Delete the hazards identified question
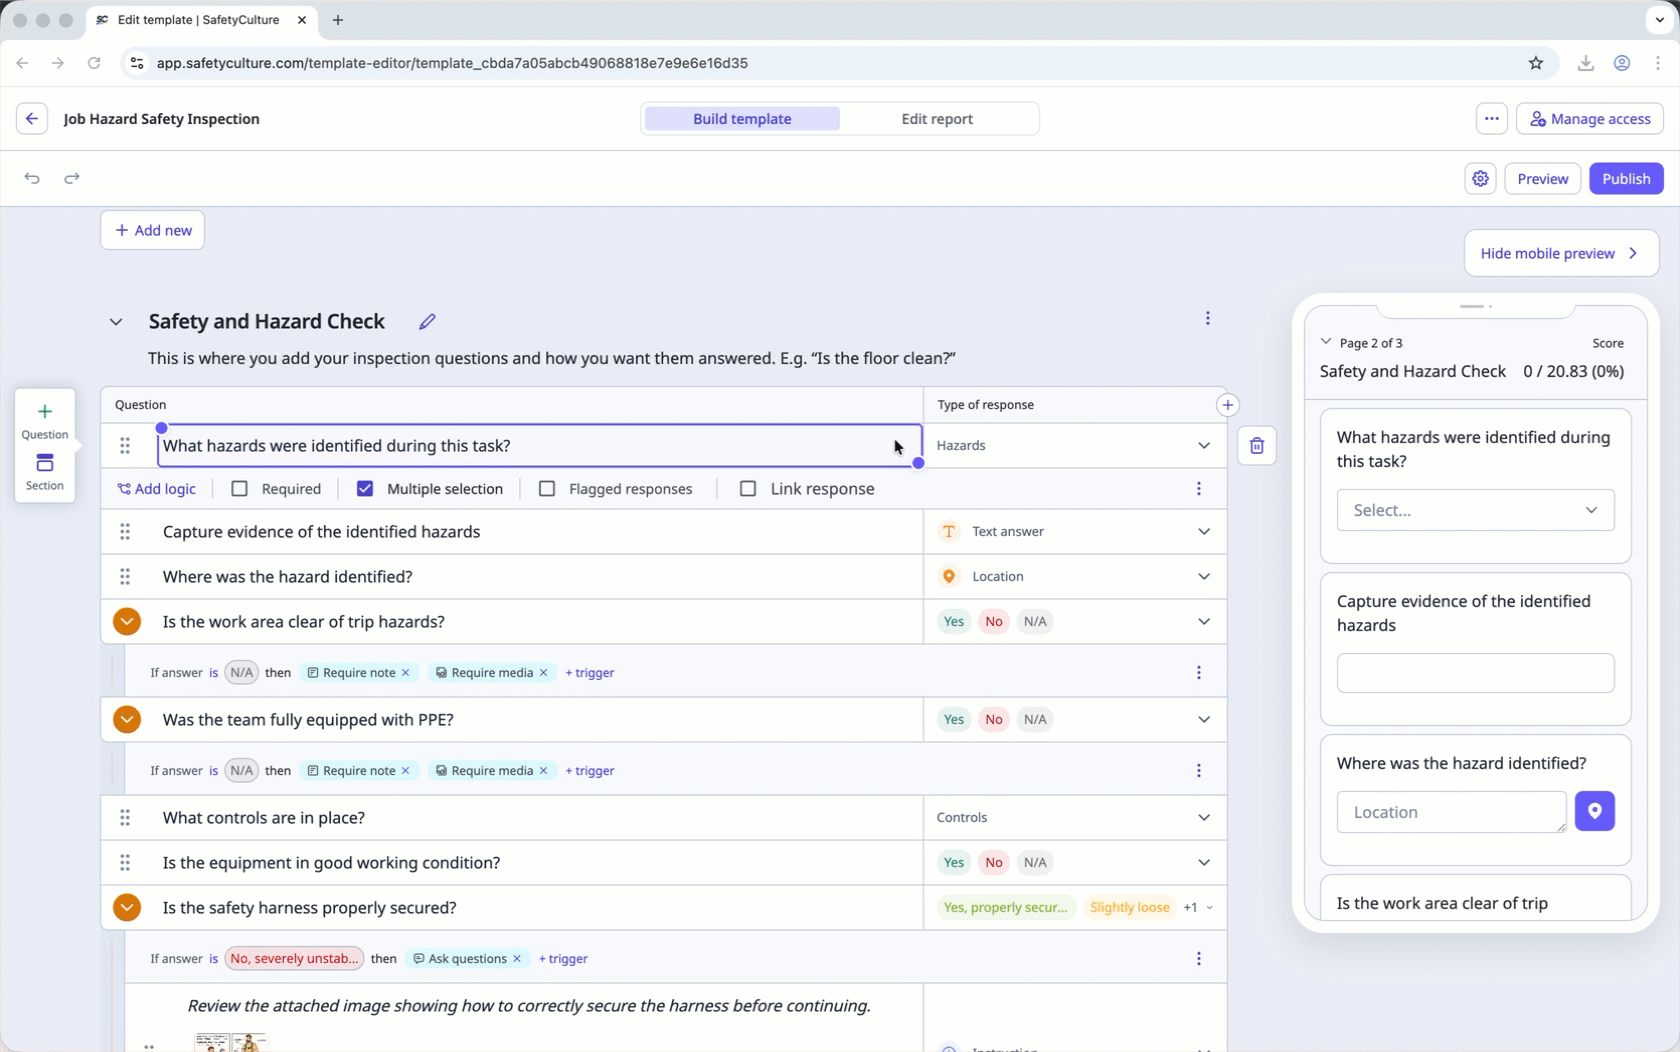1680x1052 pixels. [x=1257, y=446]
